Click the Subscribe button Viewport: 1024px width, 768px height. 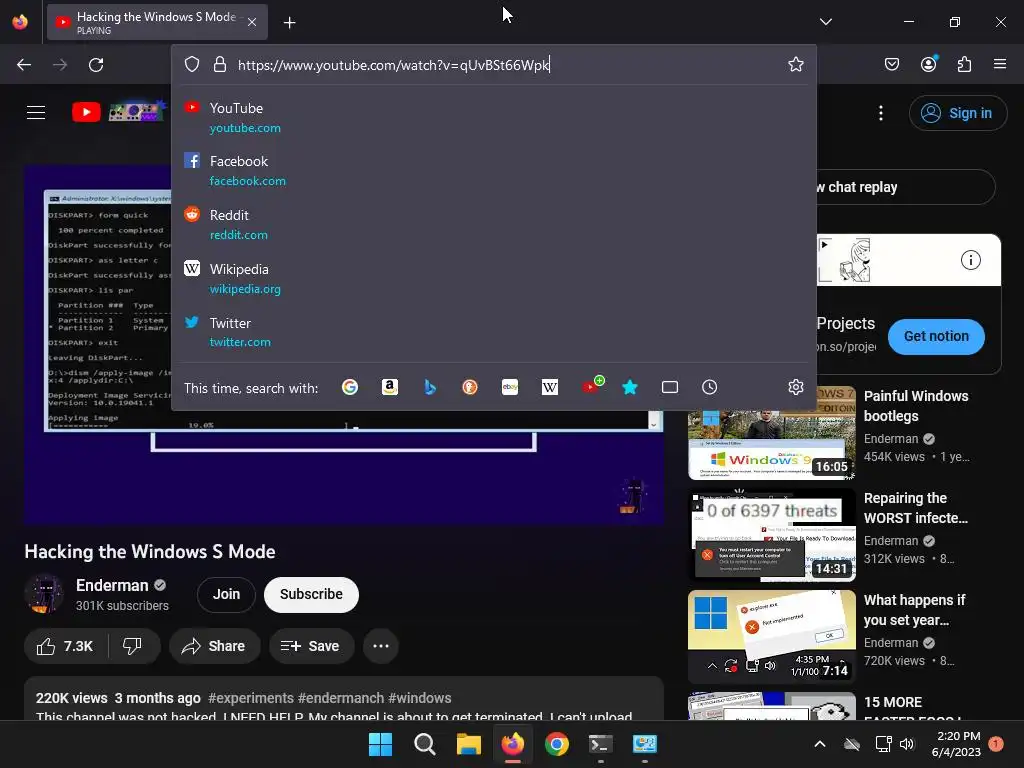(x=312, y=594)
